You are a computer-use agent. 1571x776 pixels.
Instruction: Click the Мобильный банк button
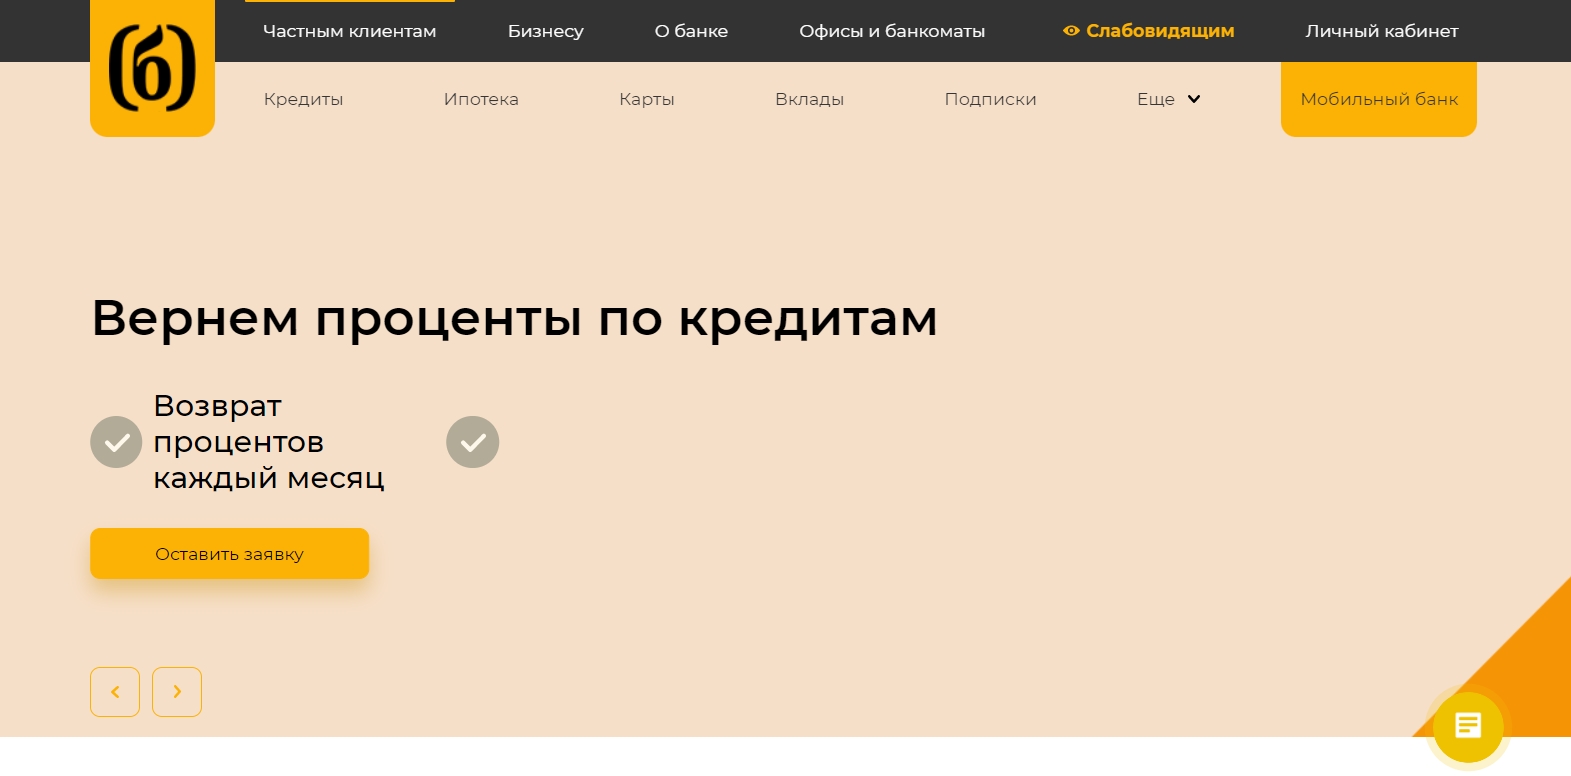(1379, 99)
